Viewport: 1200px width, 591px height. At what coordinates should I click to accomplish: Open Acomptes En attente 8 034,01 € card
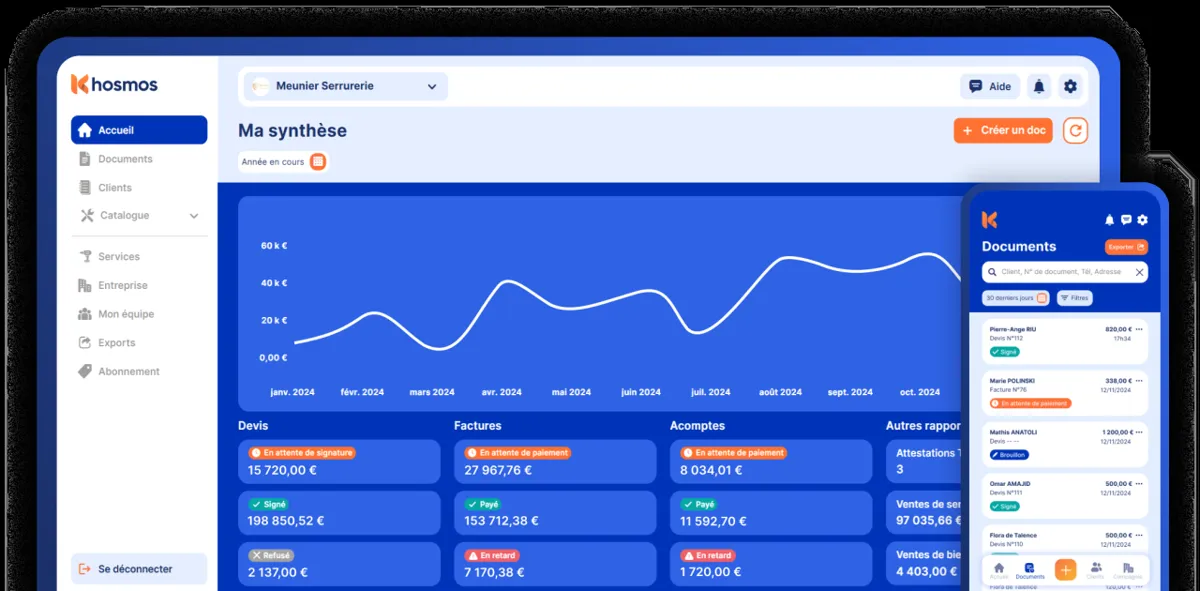[771, 462]
